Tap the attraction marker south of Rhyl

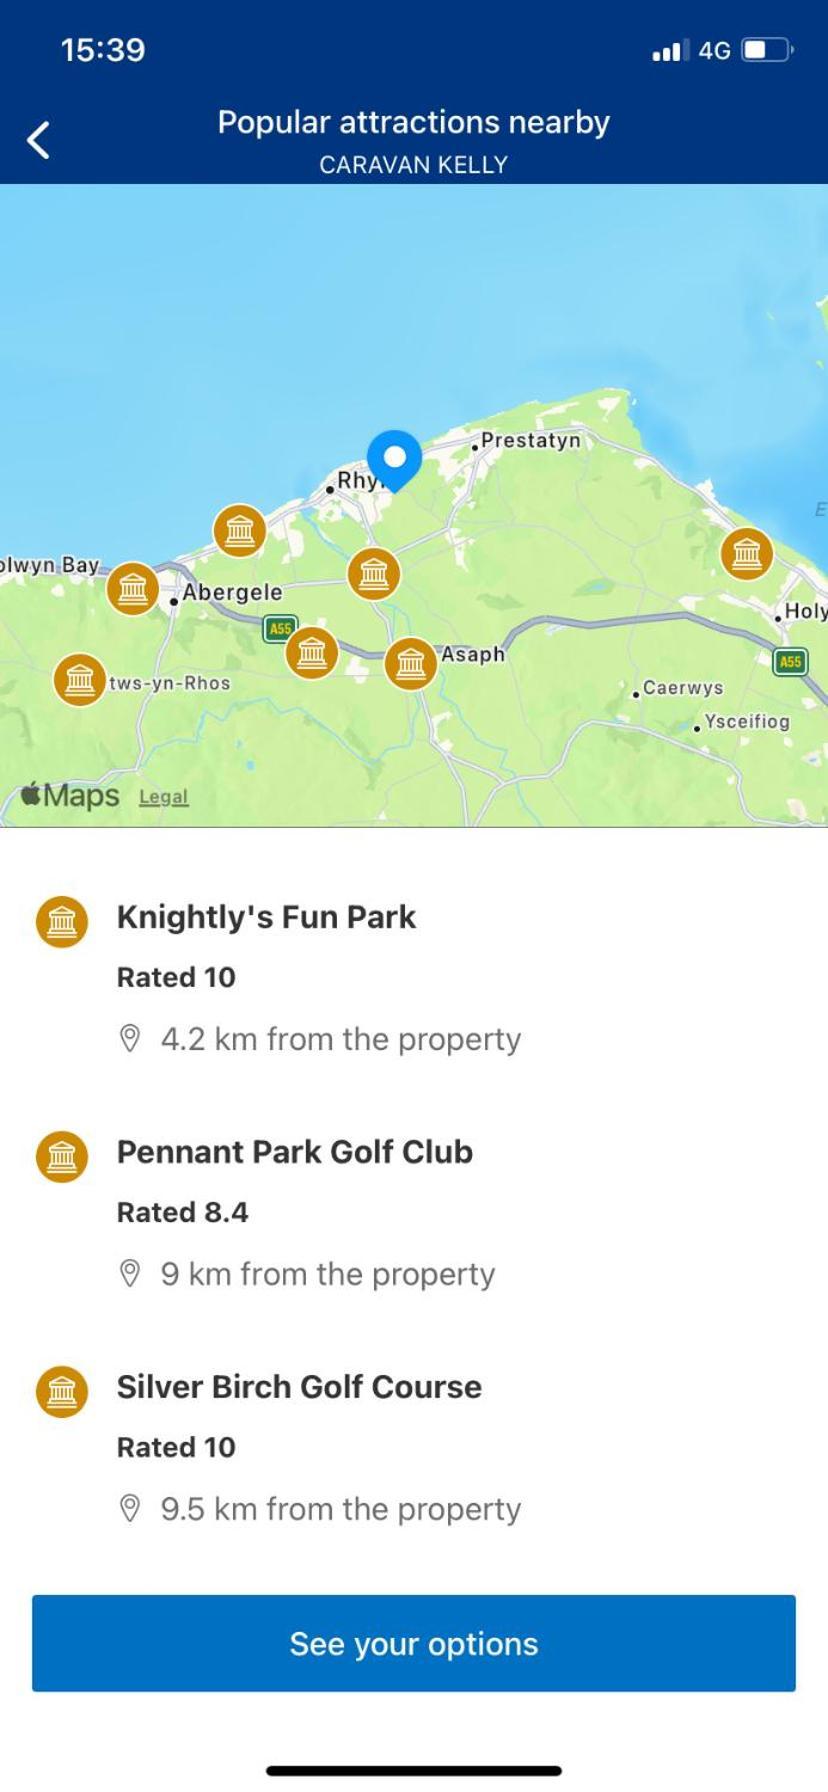click(374, 574)
